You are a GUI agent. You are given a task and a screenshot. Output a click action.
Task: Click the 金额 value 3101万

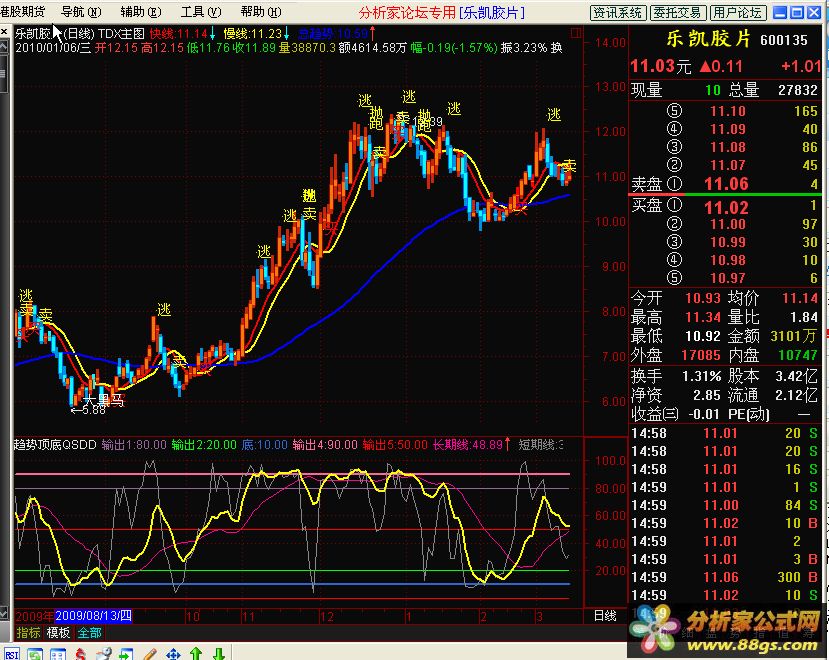tap(794, 336)
